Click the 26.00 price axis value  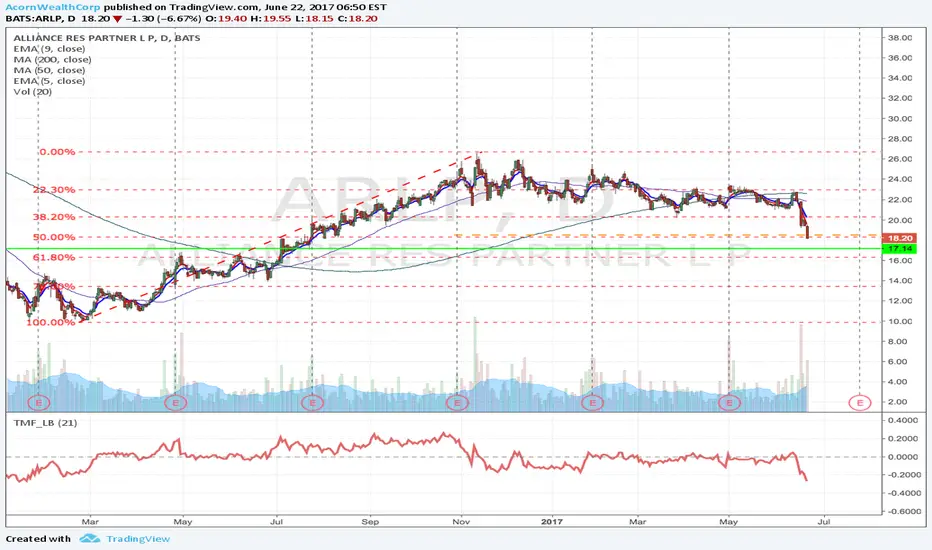900,159
